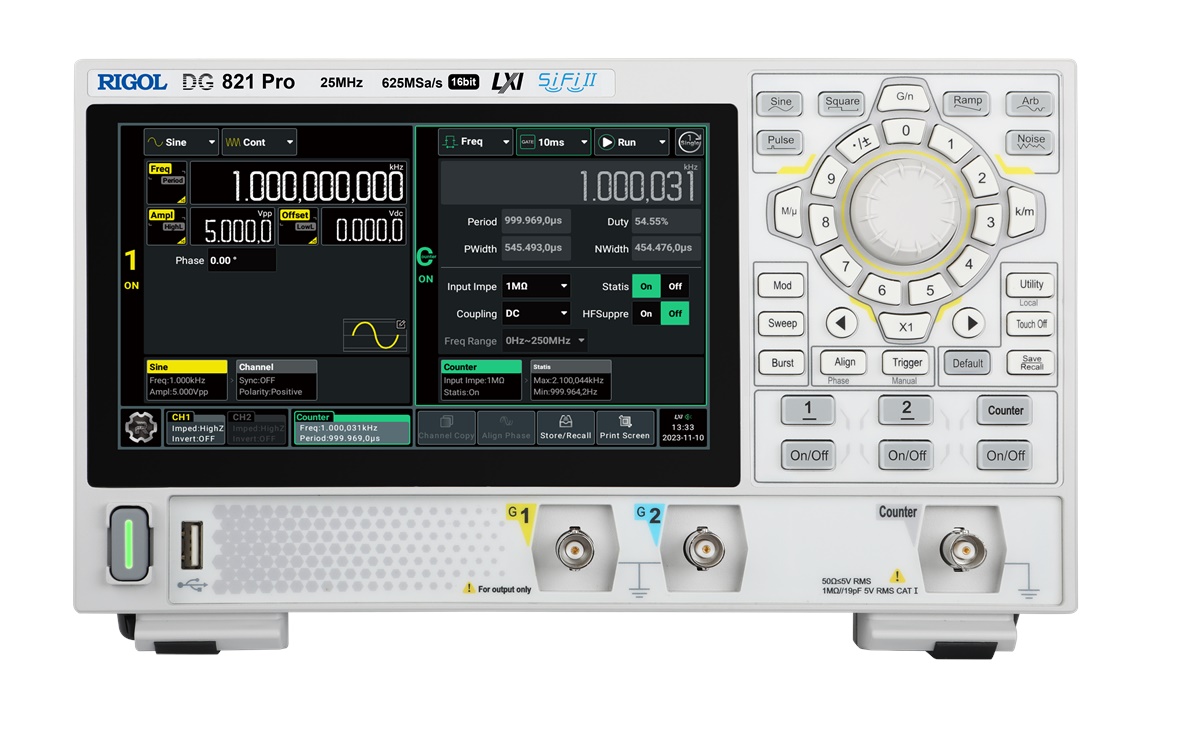Open the Input Impe 1MΩ dropdown

point(536,286)
